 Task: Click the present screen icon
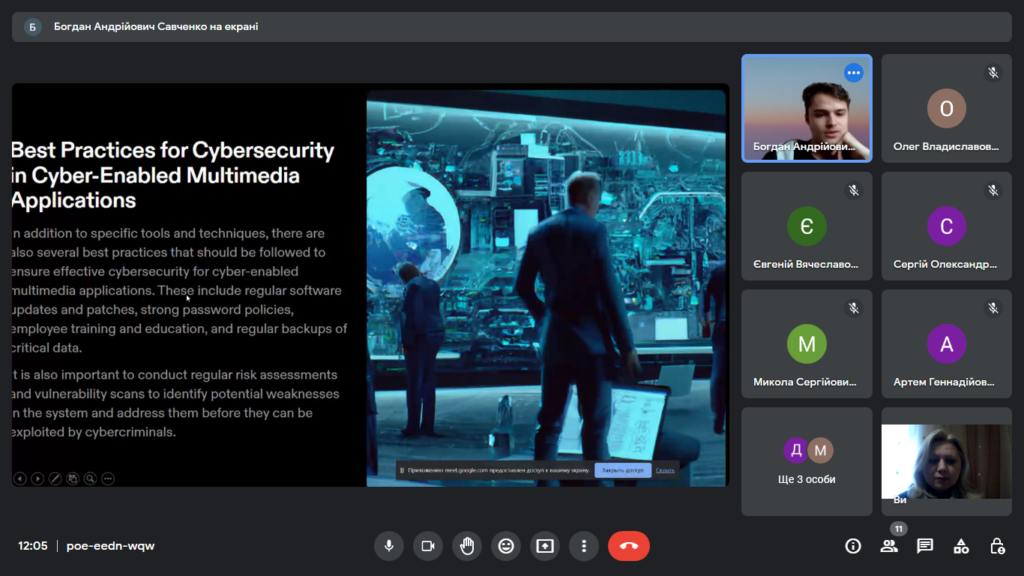tap(545, 546)
